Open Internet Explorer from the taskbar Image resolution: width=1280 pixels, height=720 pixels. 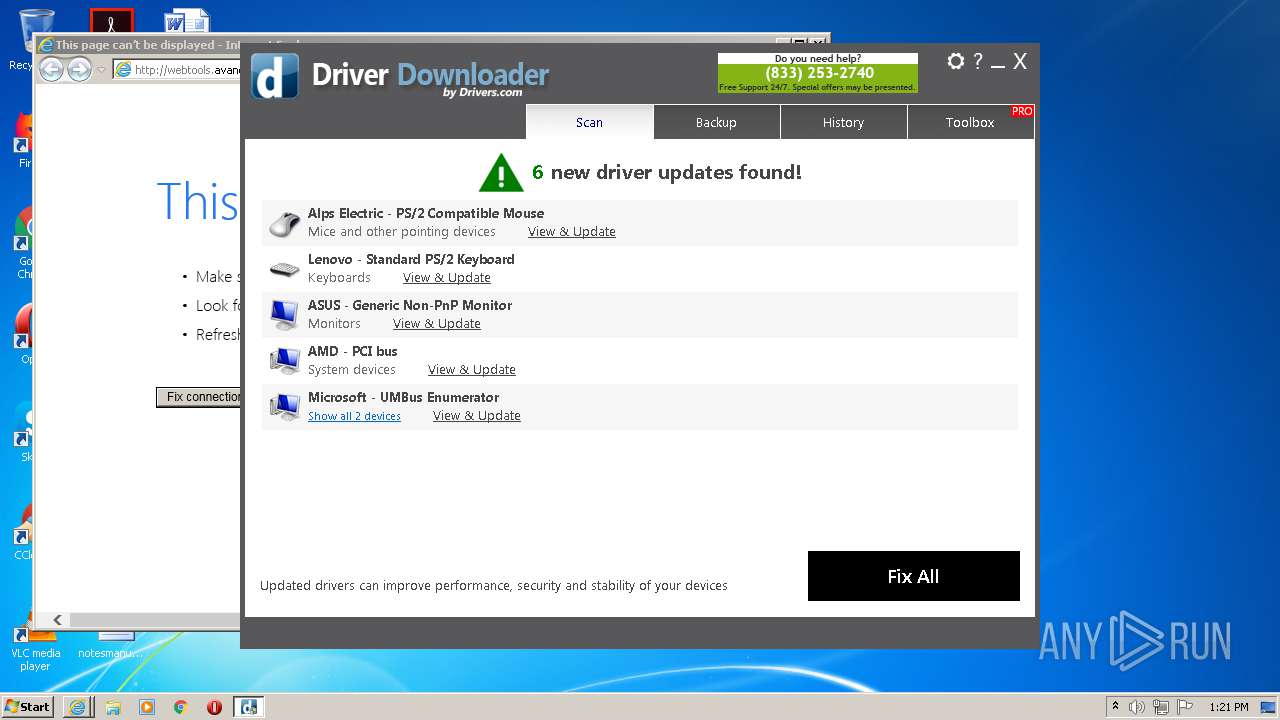(78, 707)
